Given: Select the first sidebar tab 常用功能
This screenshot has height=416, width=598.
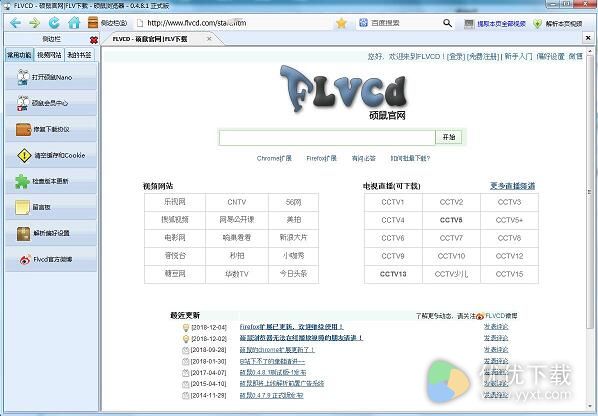Looking at the screenshot, I should coord(19,55).
